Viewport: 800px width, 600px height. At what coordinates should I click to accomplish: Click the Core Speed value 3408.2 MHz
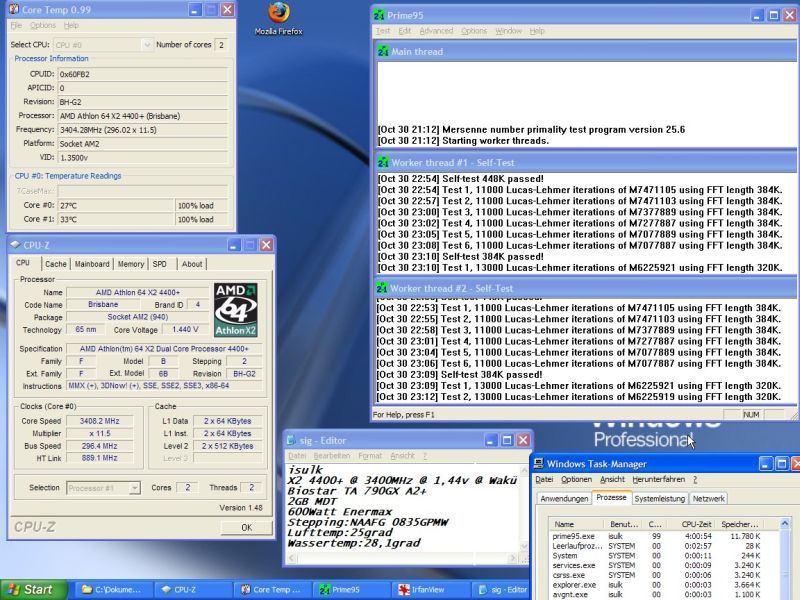pyautogui.click(x=100, y=421)
